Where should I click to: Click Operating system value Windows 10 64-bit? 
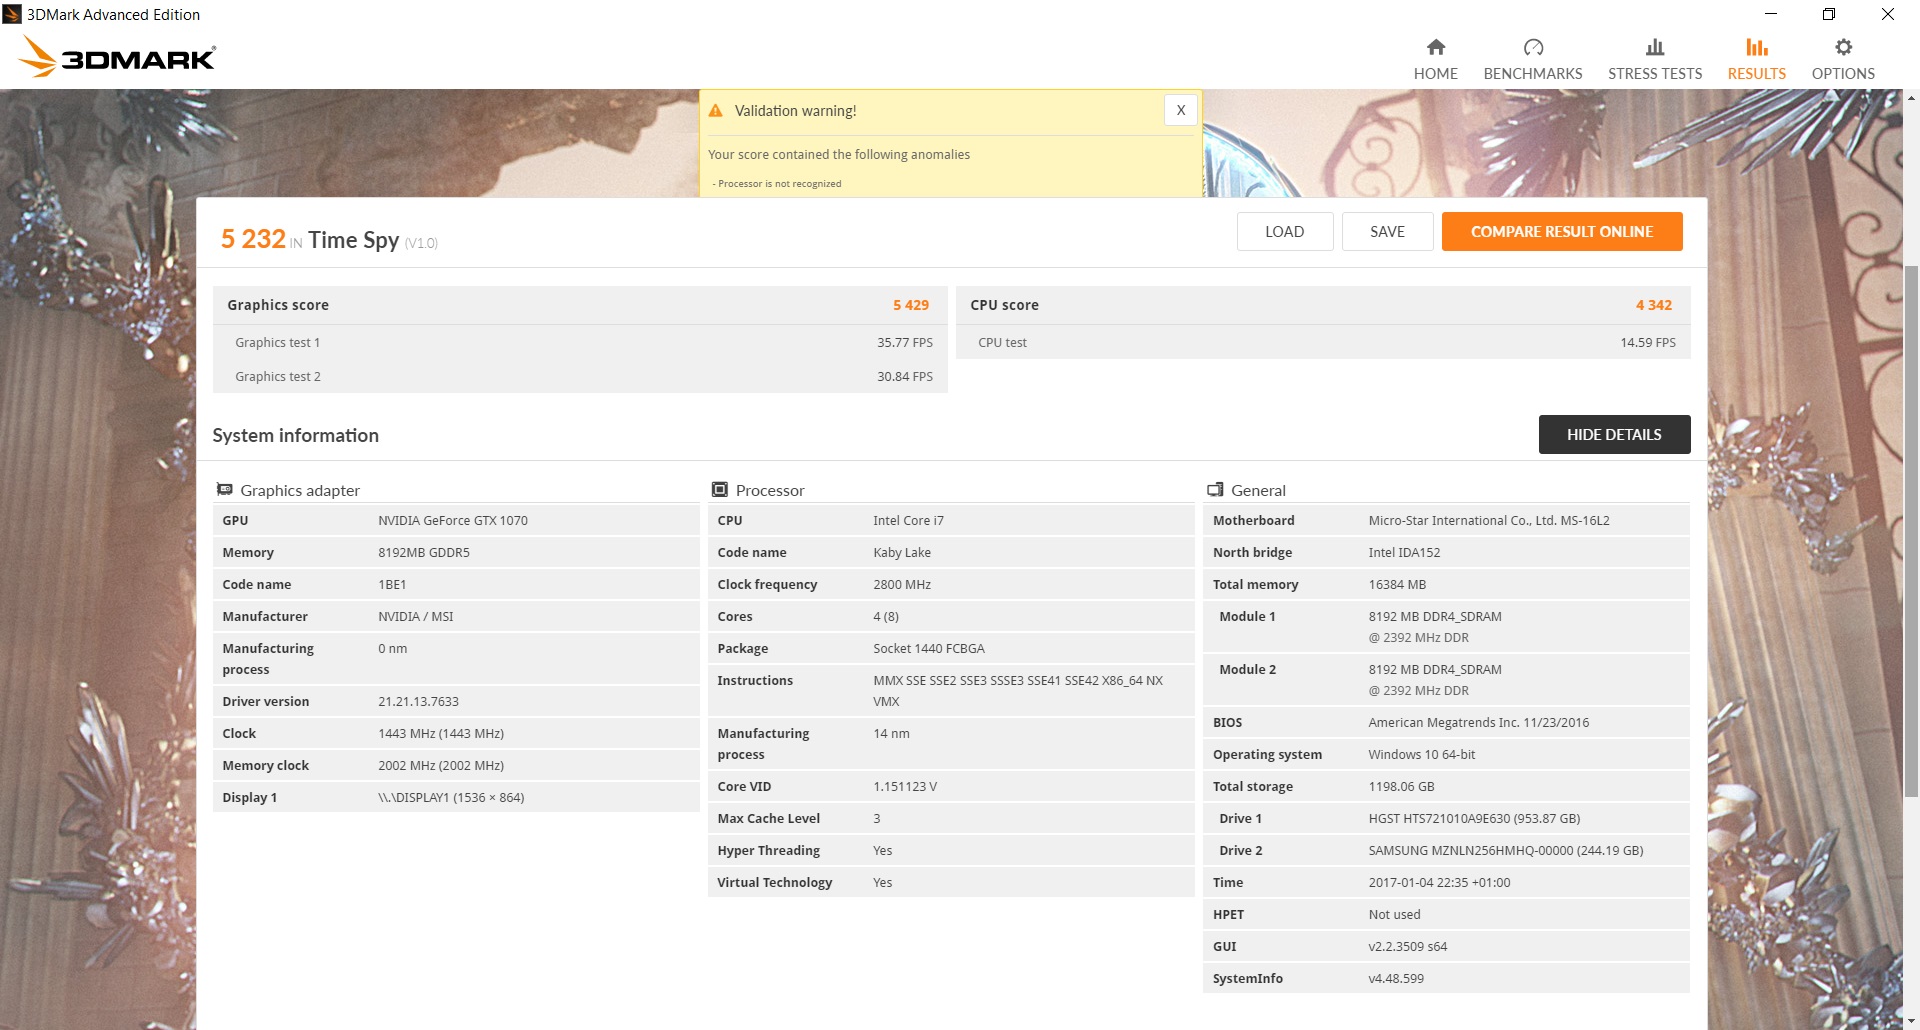[1422, 754]
